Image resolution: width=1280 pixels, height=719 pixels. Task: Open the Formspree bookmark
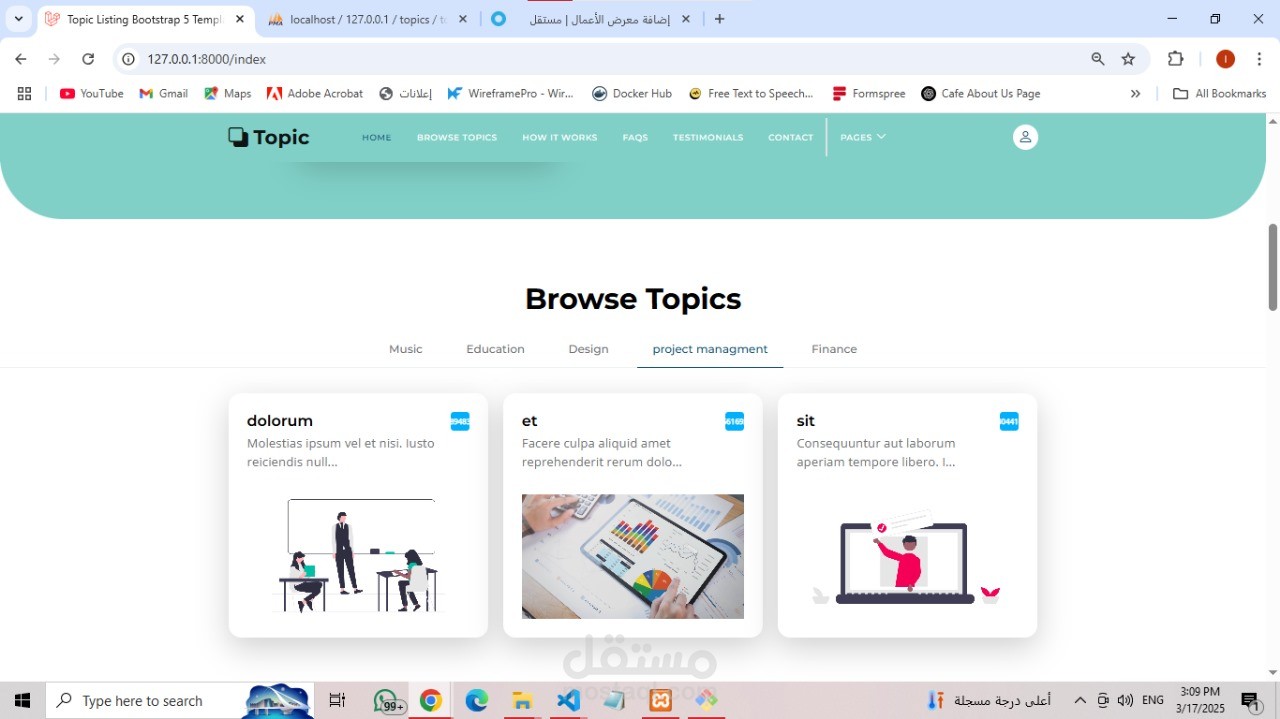click(868, 93)
